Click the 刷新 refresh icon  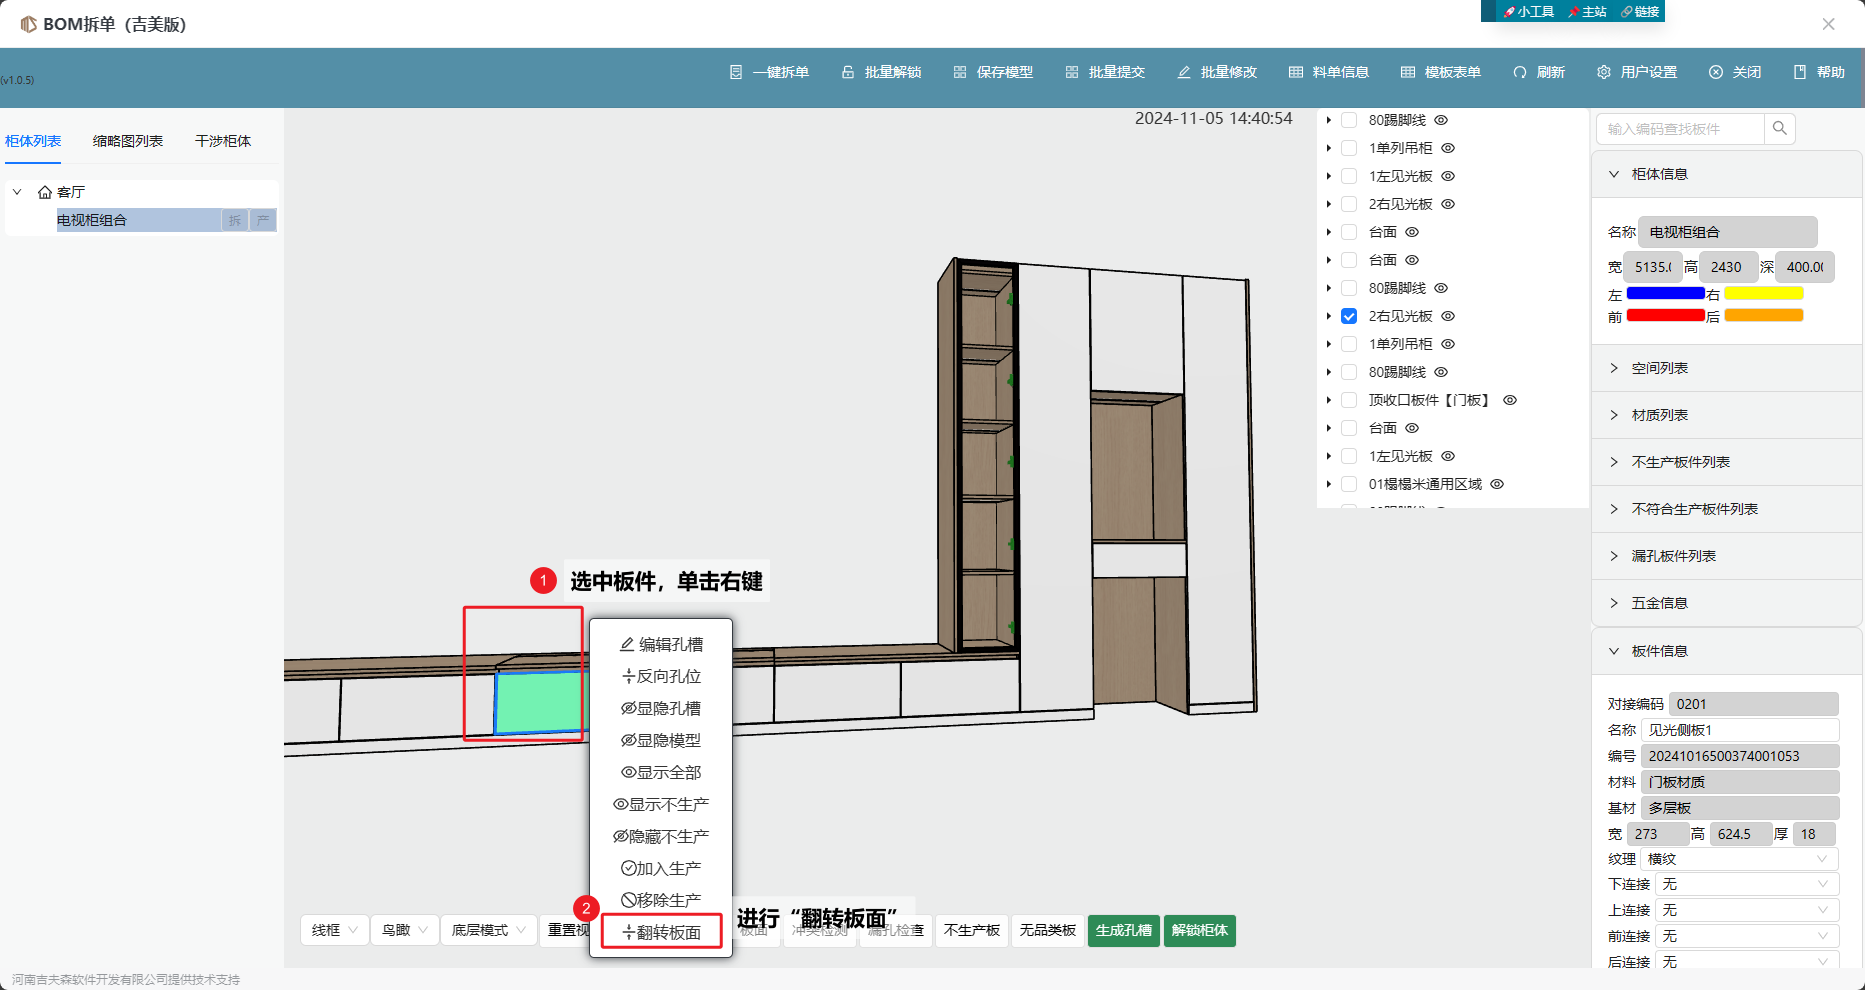(1520, 72)
